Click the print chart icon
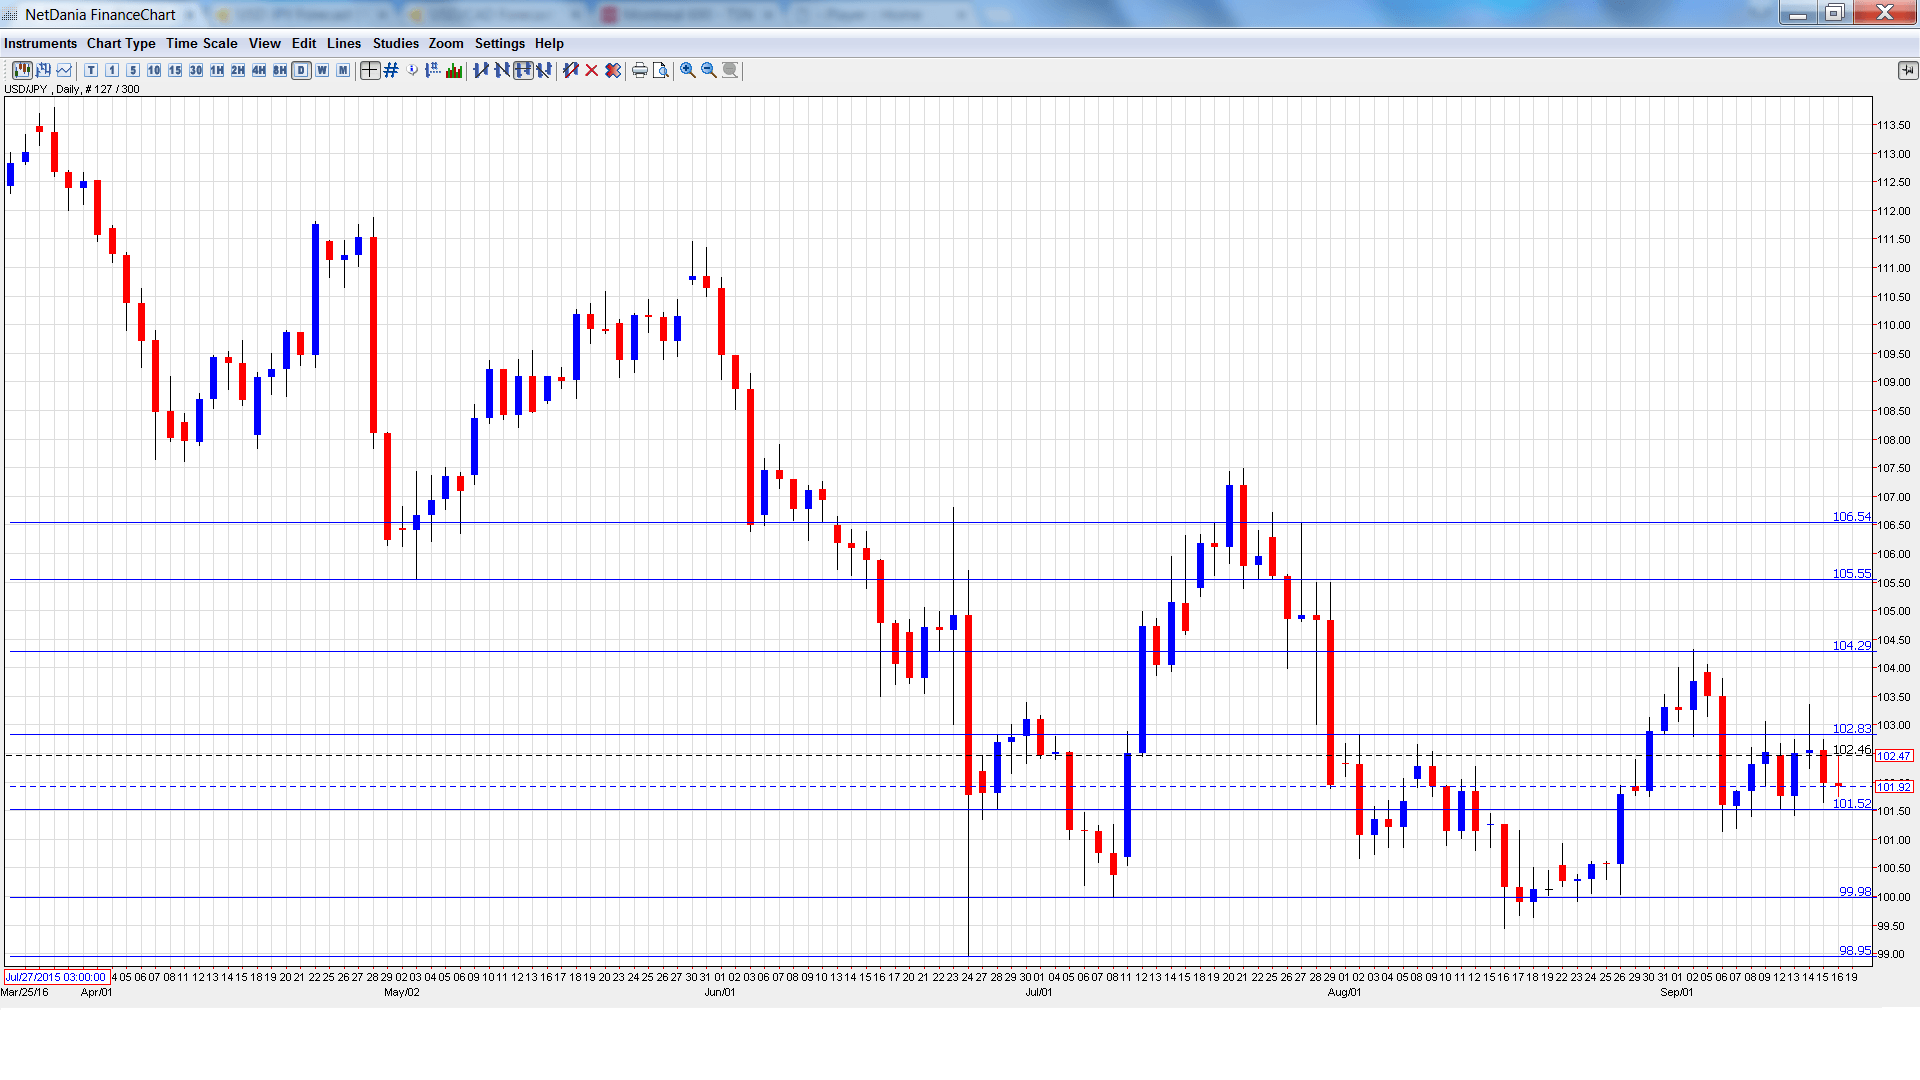Image resolution: width=1920 pixels, height=1080 pixels. point(639,70)
